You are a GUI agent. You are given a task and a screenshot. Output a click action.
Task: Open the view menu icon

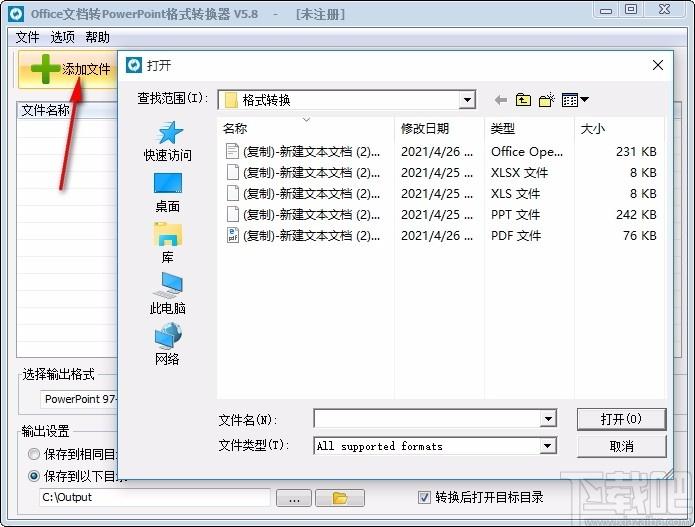[575, 100]
